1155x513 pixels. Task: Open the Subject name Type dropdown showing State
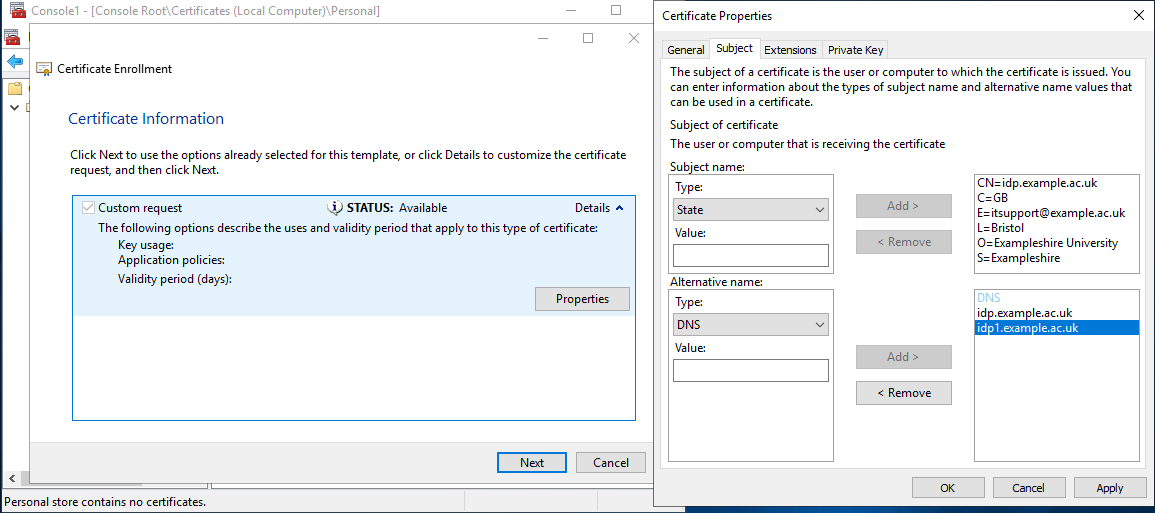(x=751, y=209)
